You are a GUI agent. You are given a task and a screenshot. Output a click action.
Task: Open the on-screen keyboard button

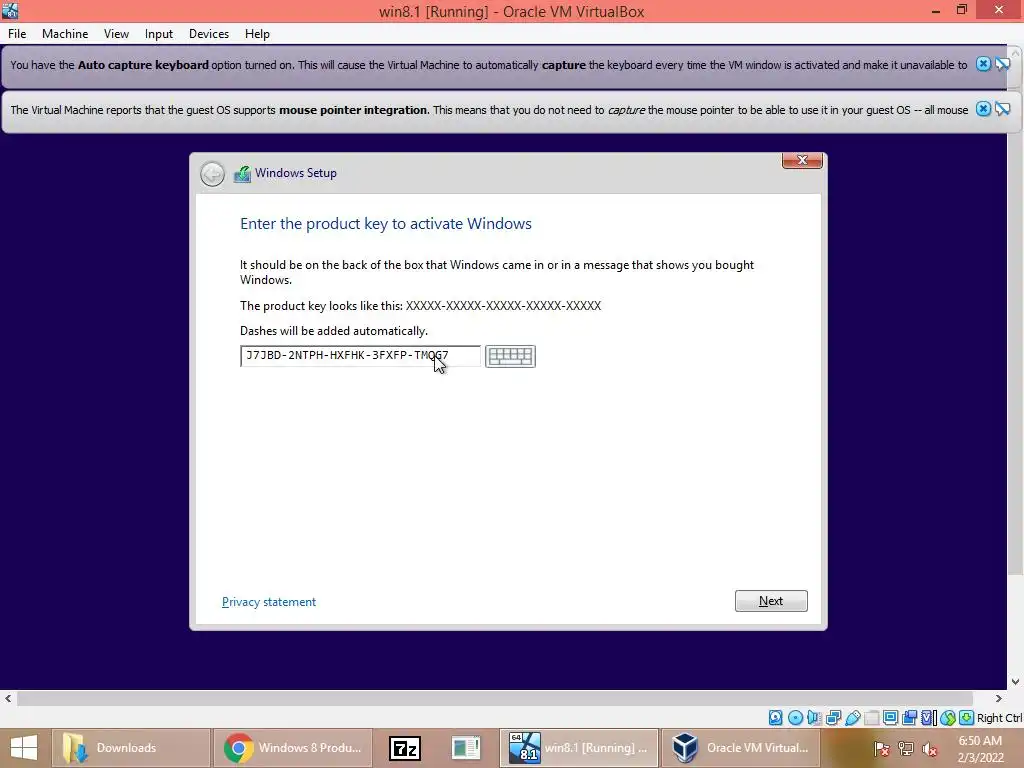[x=510, y=356]
